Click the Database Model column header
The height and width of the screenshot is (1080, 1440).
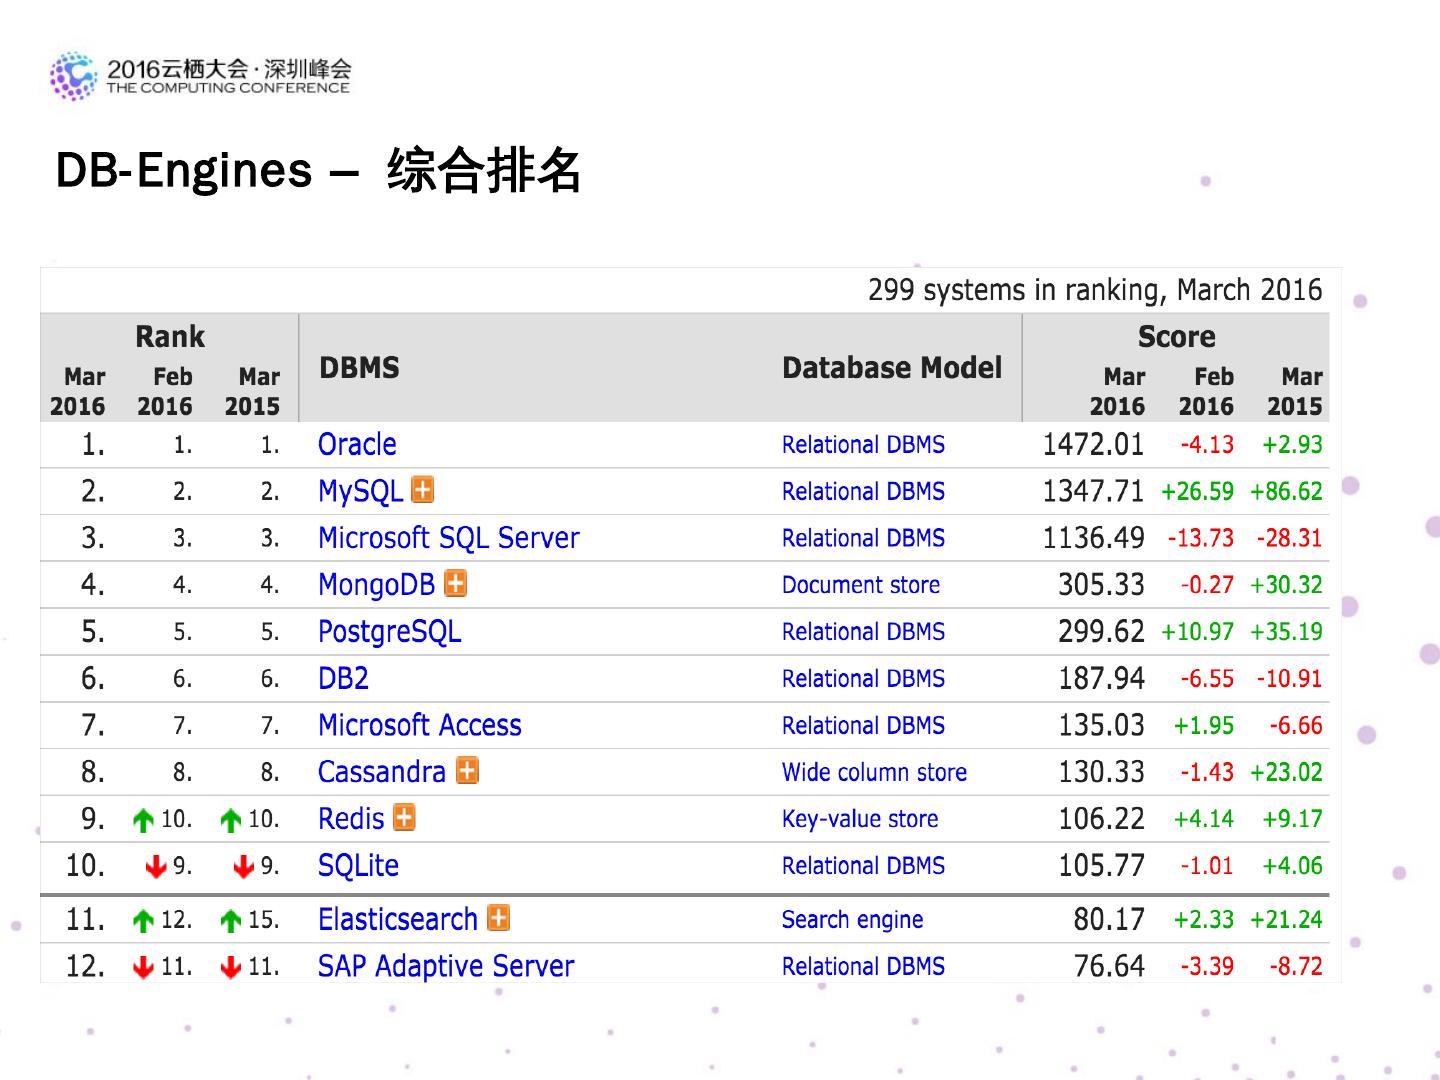(x=891, y=368)
